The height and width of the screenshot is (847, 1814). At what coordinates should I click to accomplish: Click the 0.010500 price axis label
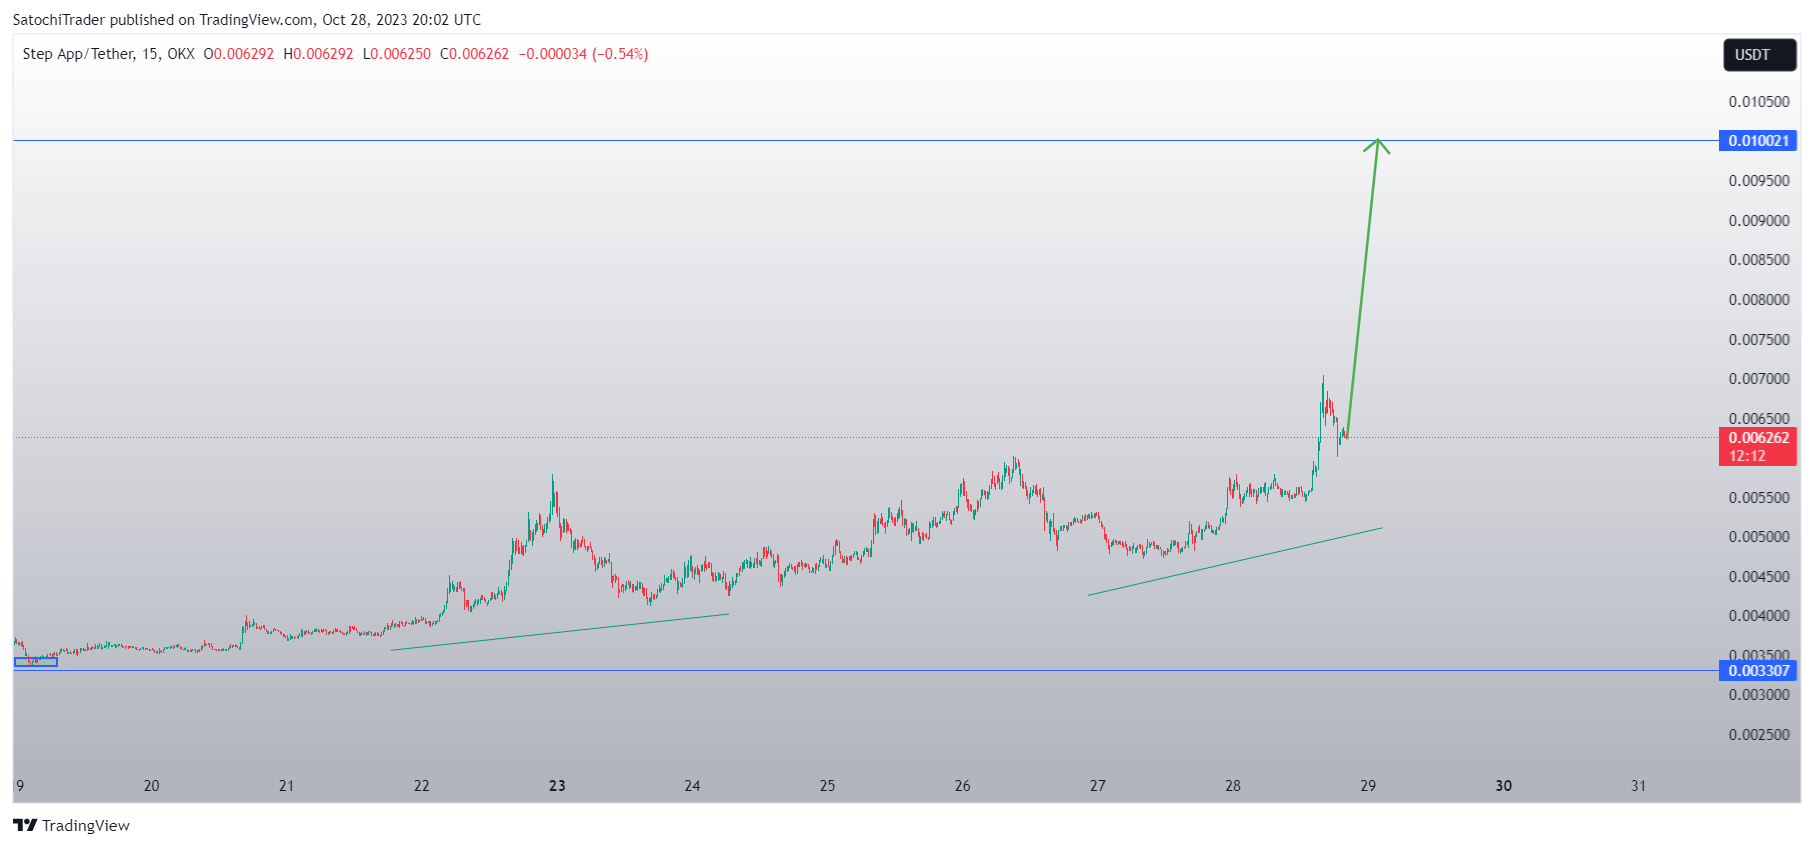pos(1759,102)
